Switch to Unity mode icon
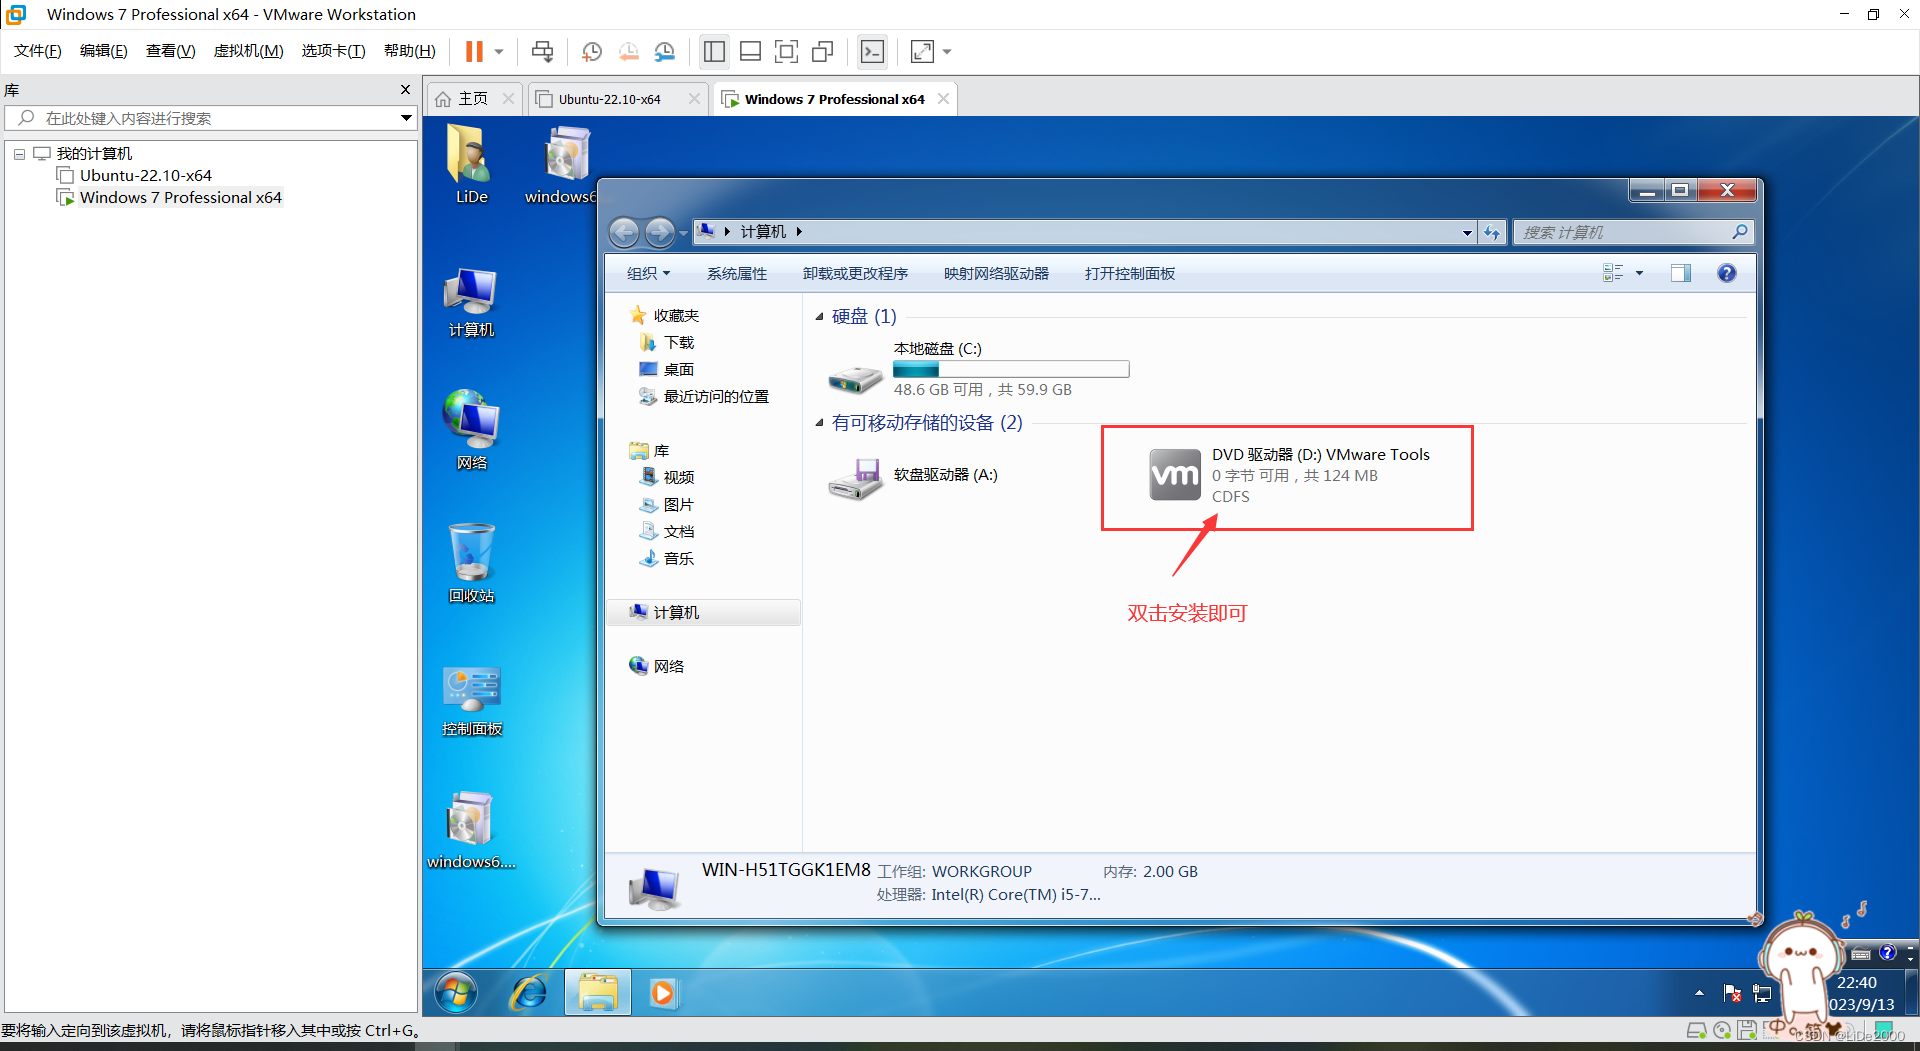 click(x=822, y=51)
